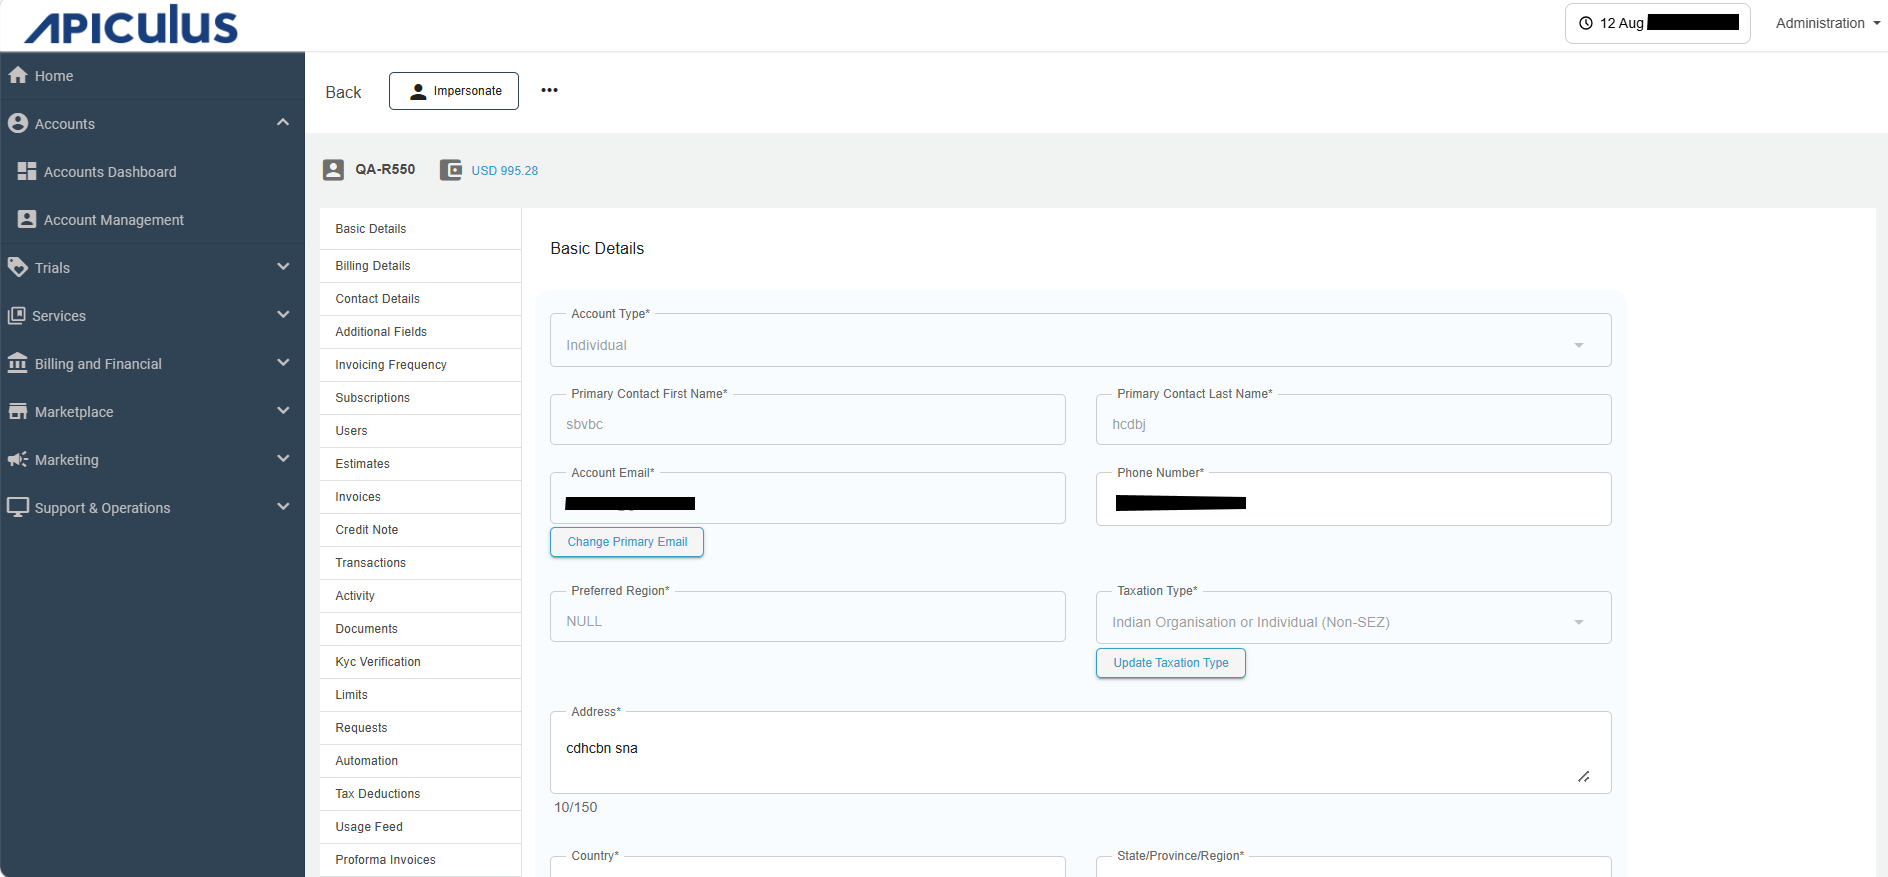
Task: Click the Support & Operations monitor icon
Action: (18, 507)
